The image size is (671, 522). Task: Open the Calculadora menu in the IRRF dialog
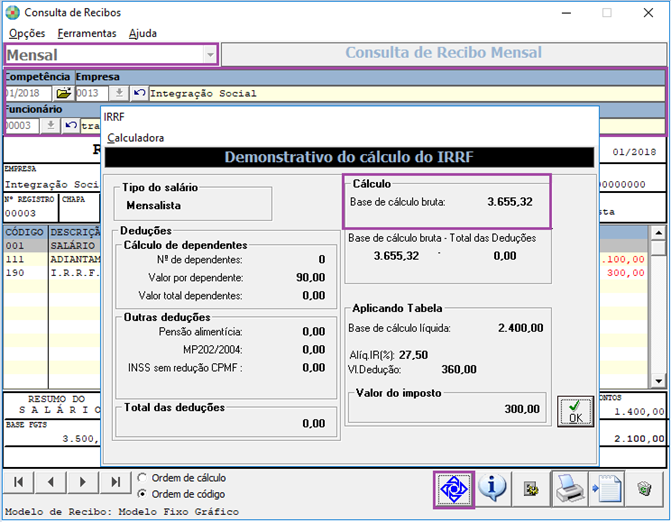click(135, 138)
